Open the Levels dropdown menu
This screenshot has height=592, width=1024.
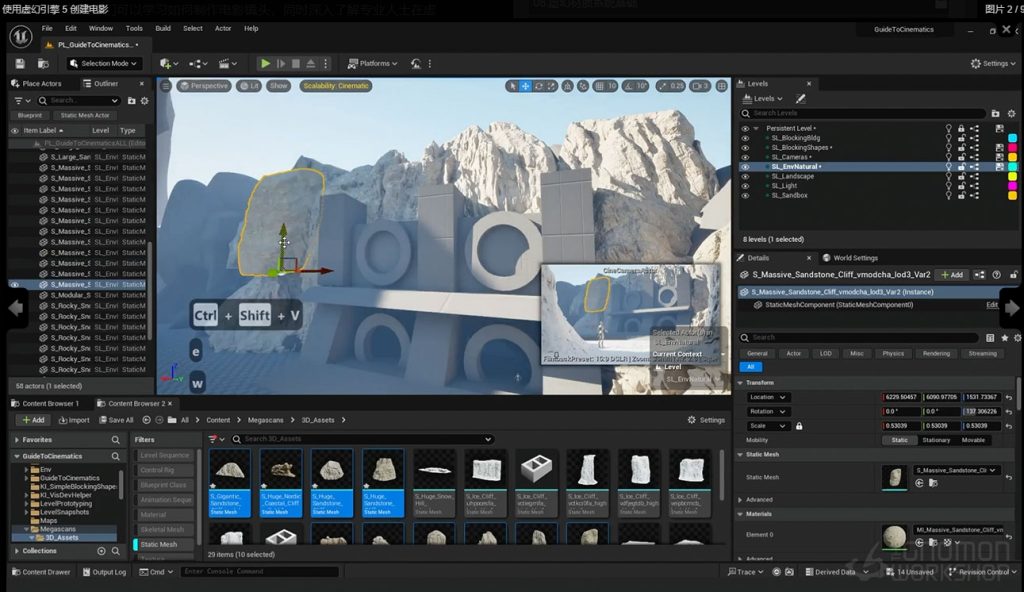click(763, 99)
